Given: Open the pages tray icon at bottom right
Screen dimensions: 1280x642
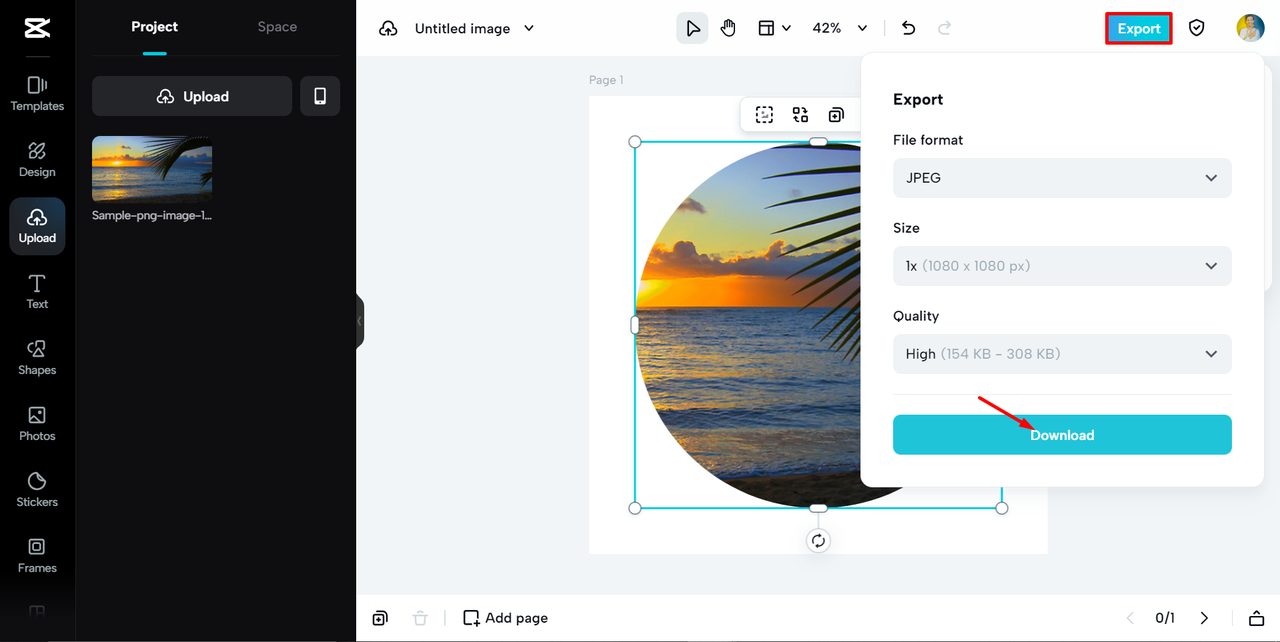Looking at the screenshot, I should 1257,618.
